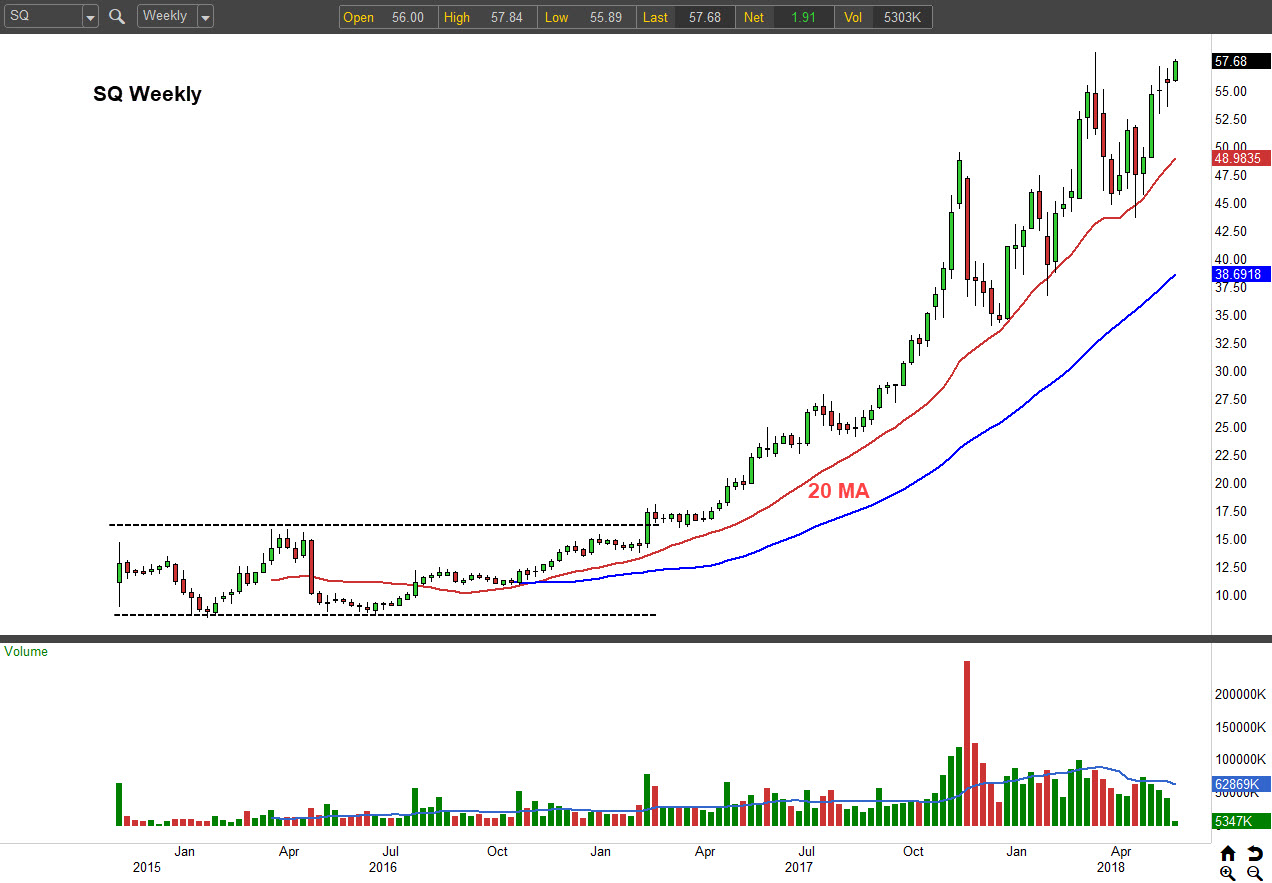Select the Weekly timeframe combo box text
This screenshot has height=883, width=1272.
tap(167, 17)
